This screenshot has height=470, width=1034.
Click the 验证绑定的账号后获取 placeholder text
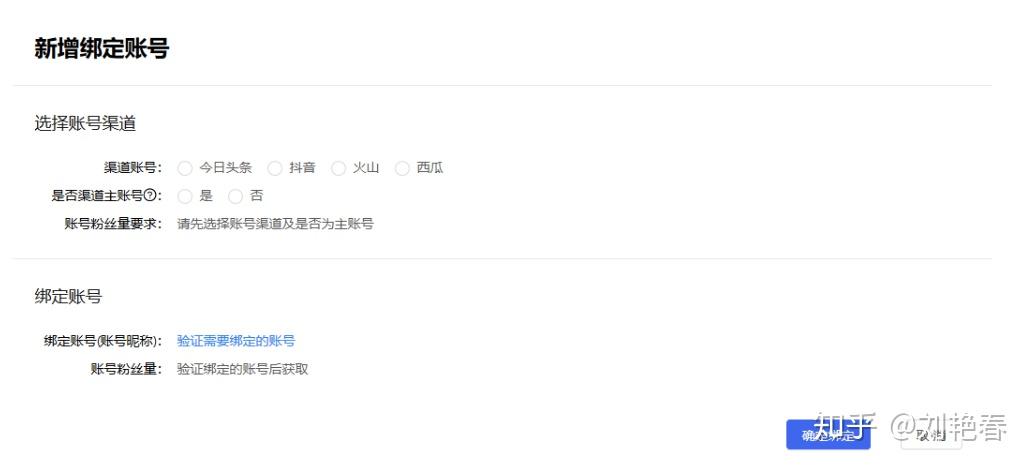(243, 369)
